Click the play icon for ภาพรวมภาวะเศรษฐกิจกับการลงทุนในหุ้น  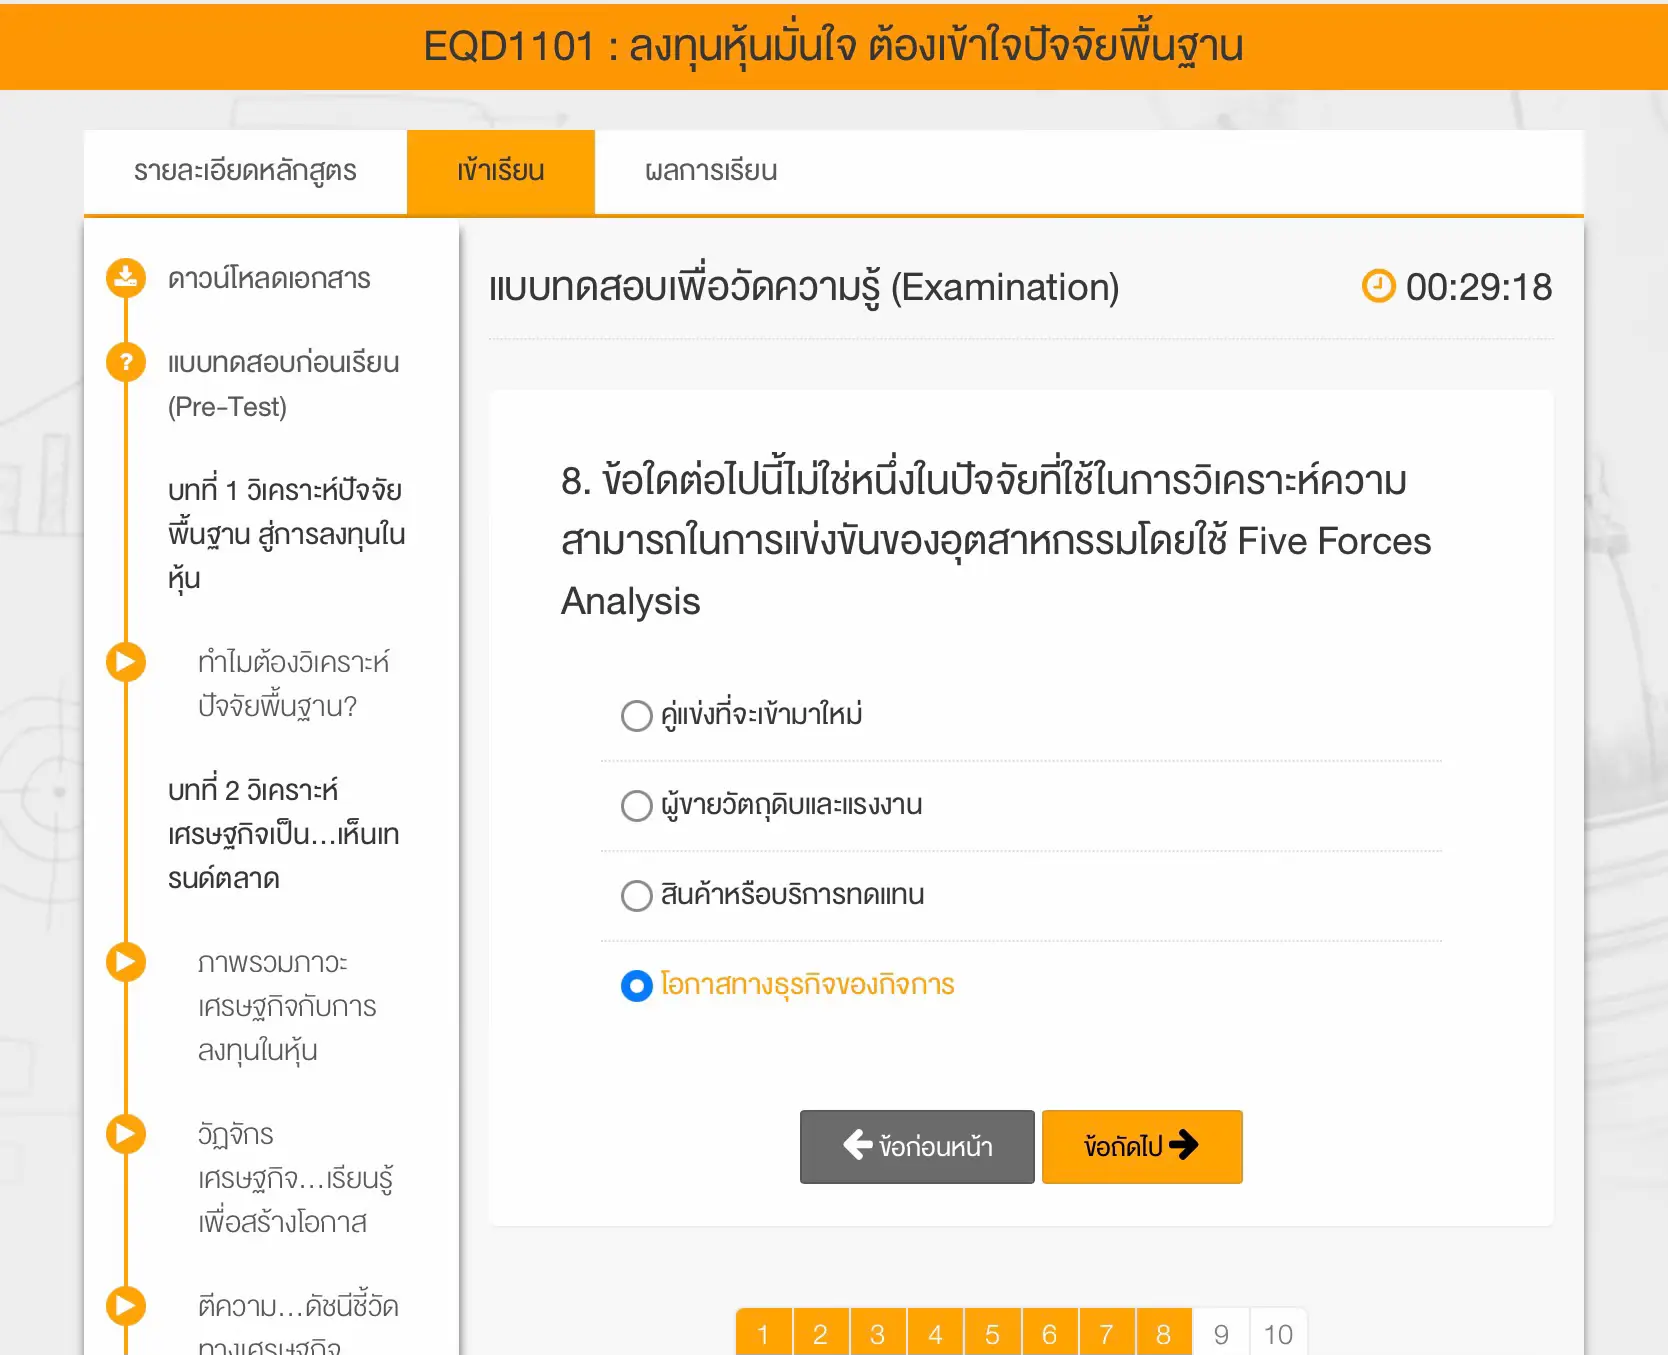click(x=125, y=962)
